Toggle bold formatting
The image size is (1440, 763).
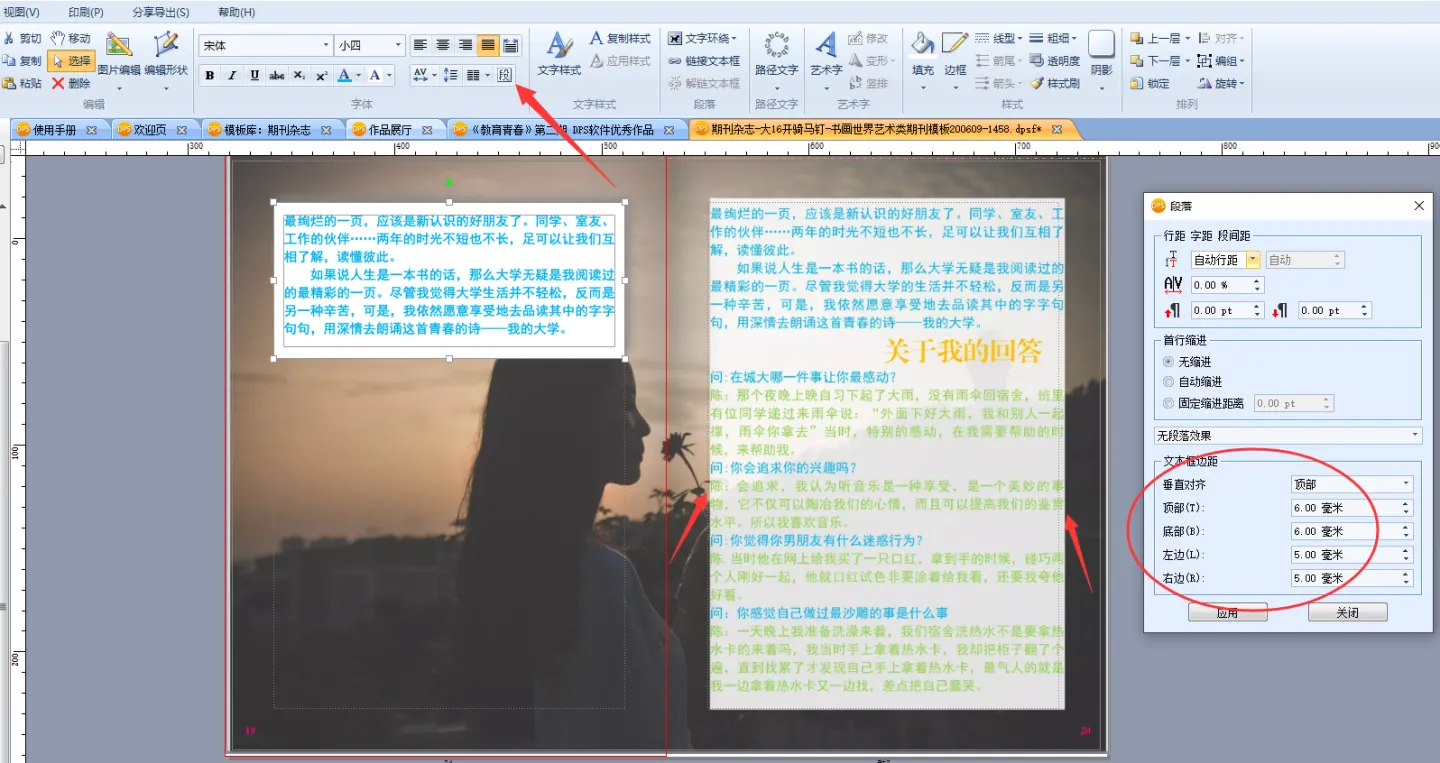[x=210, y=75]
